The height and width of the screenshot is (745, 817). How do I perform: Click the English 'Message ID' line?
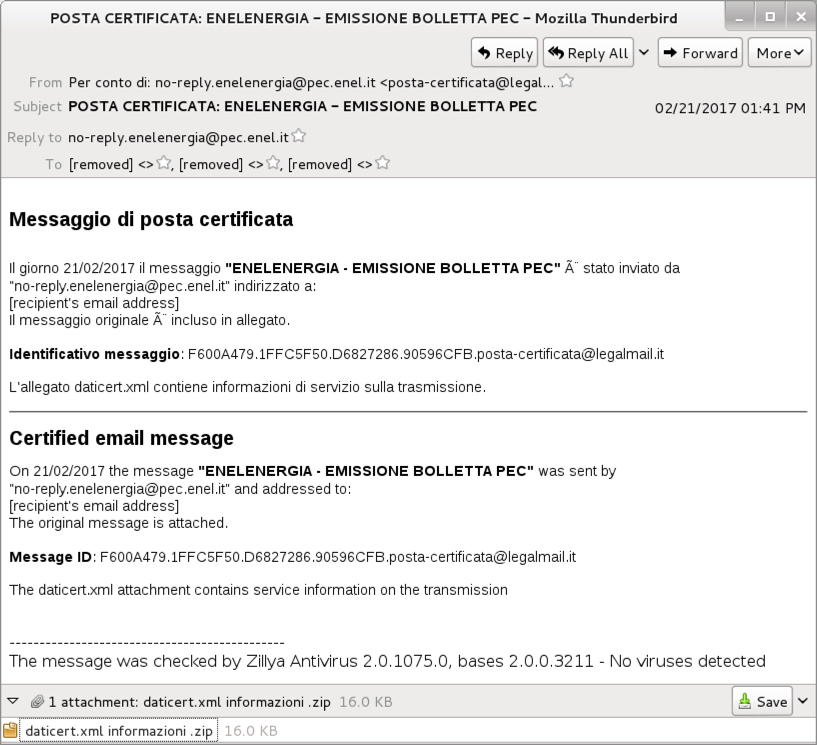coord(293,557)
